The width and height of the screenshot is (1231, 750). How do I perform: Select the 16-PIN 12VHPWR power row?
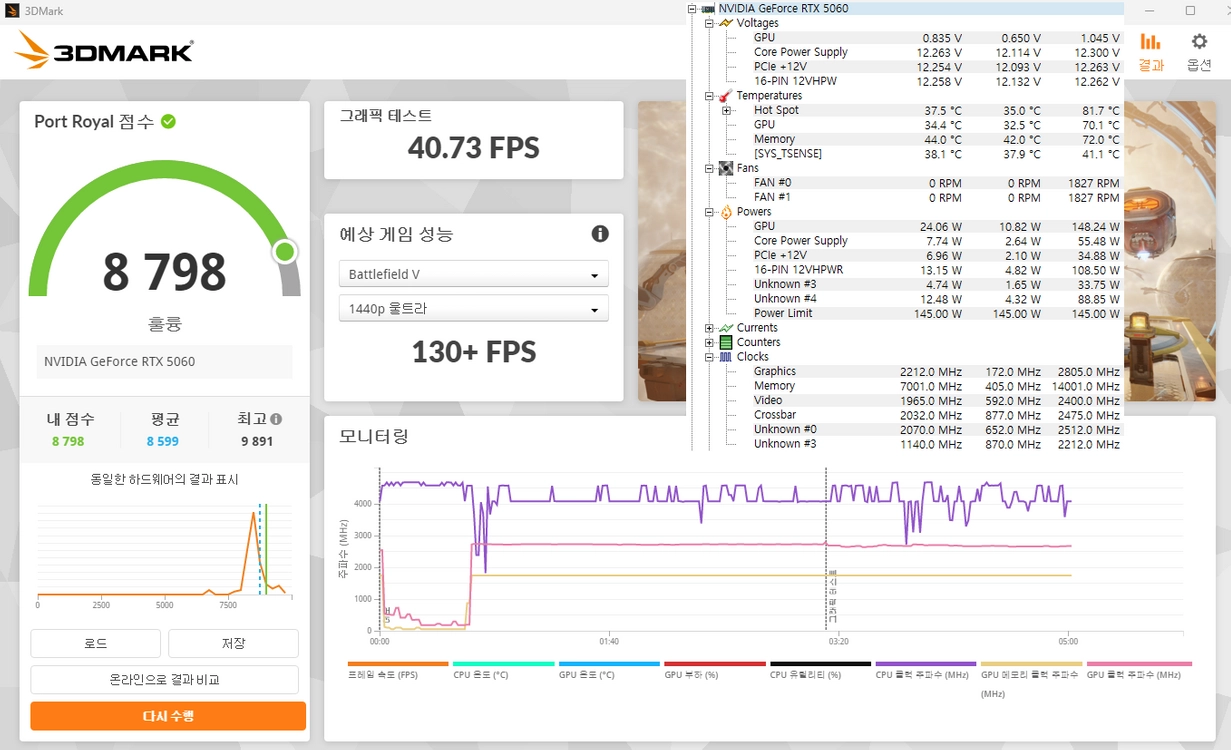(936, 270)
